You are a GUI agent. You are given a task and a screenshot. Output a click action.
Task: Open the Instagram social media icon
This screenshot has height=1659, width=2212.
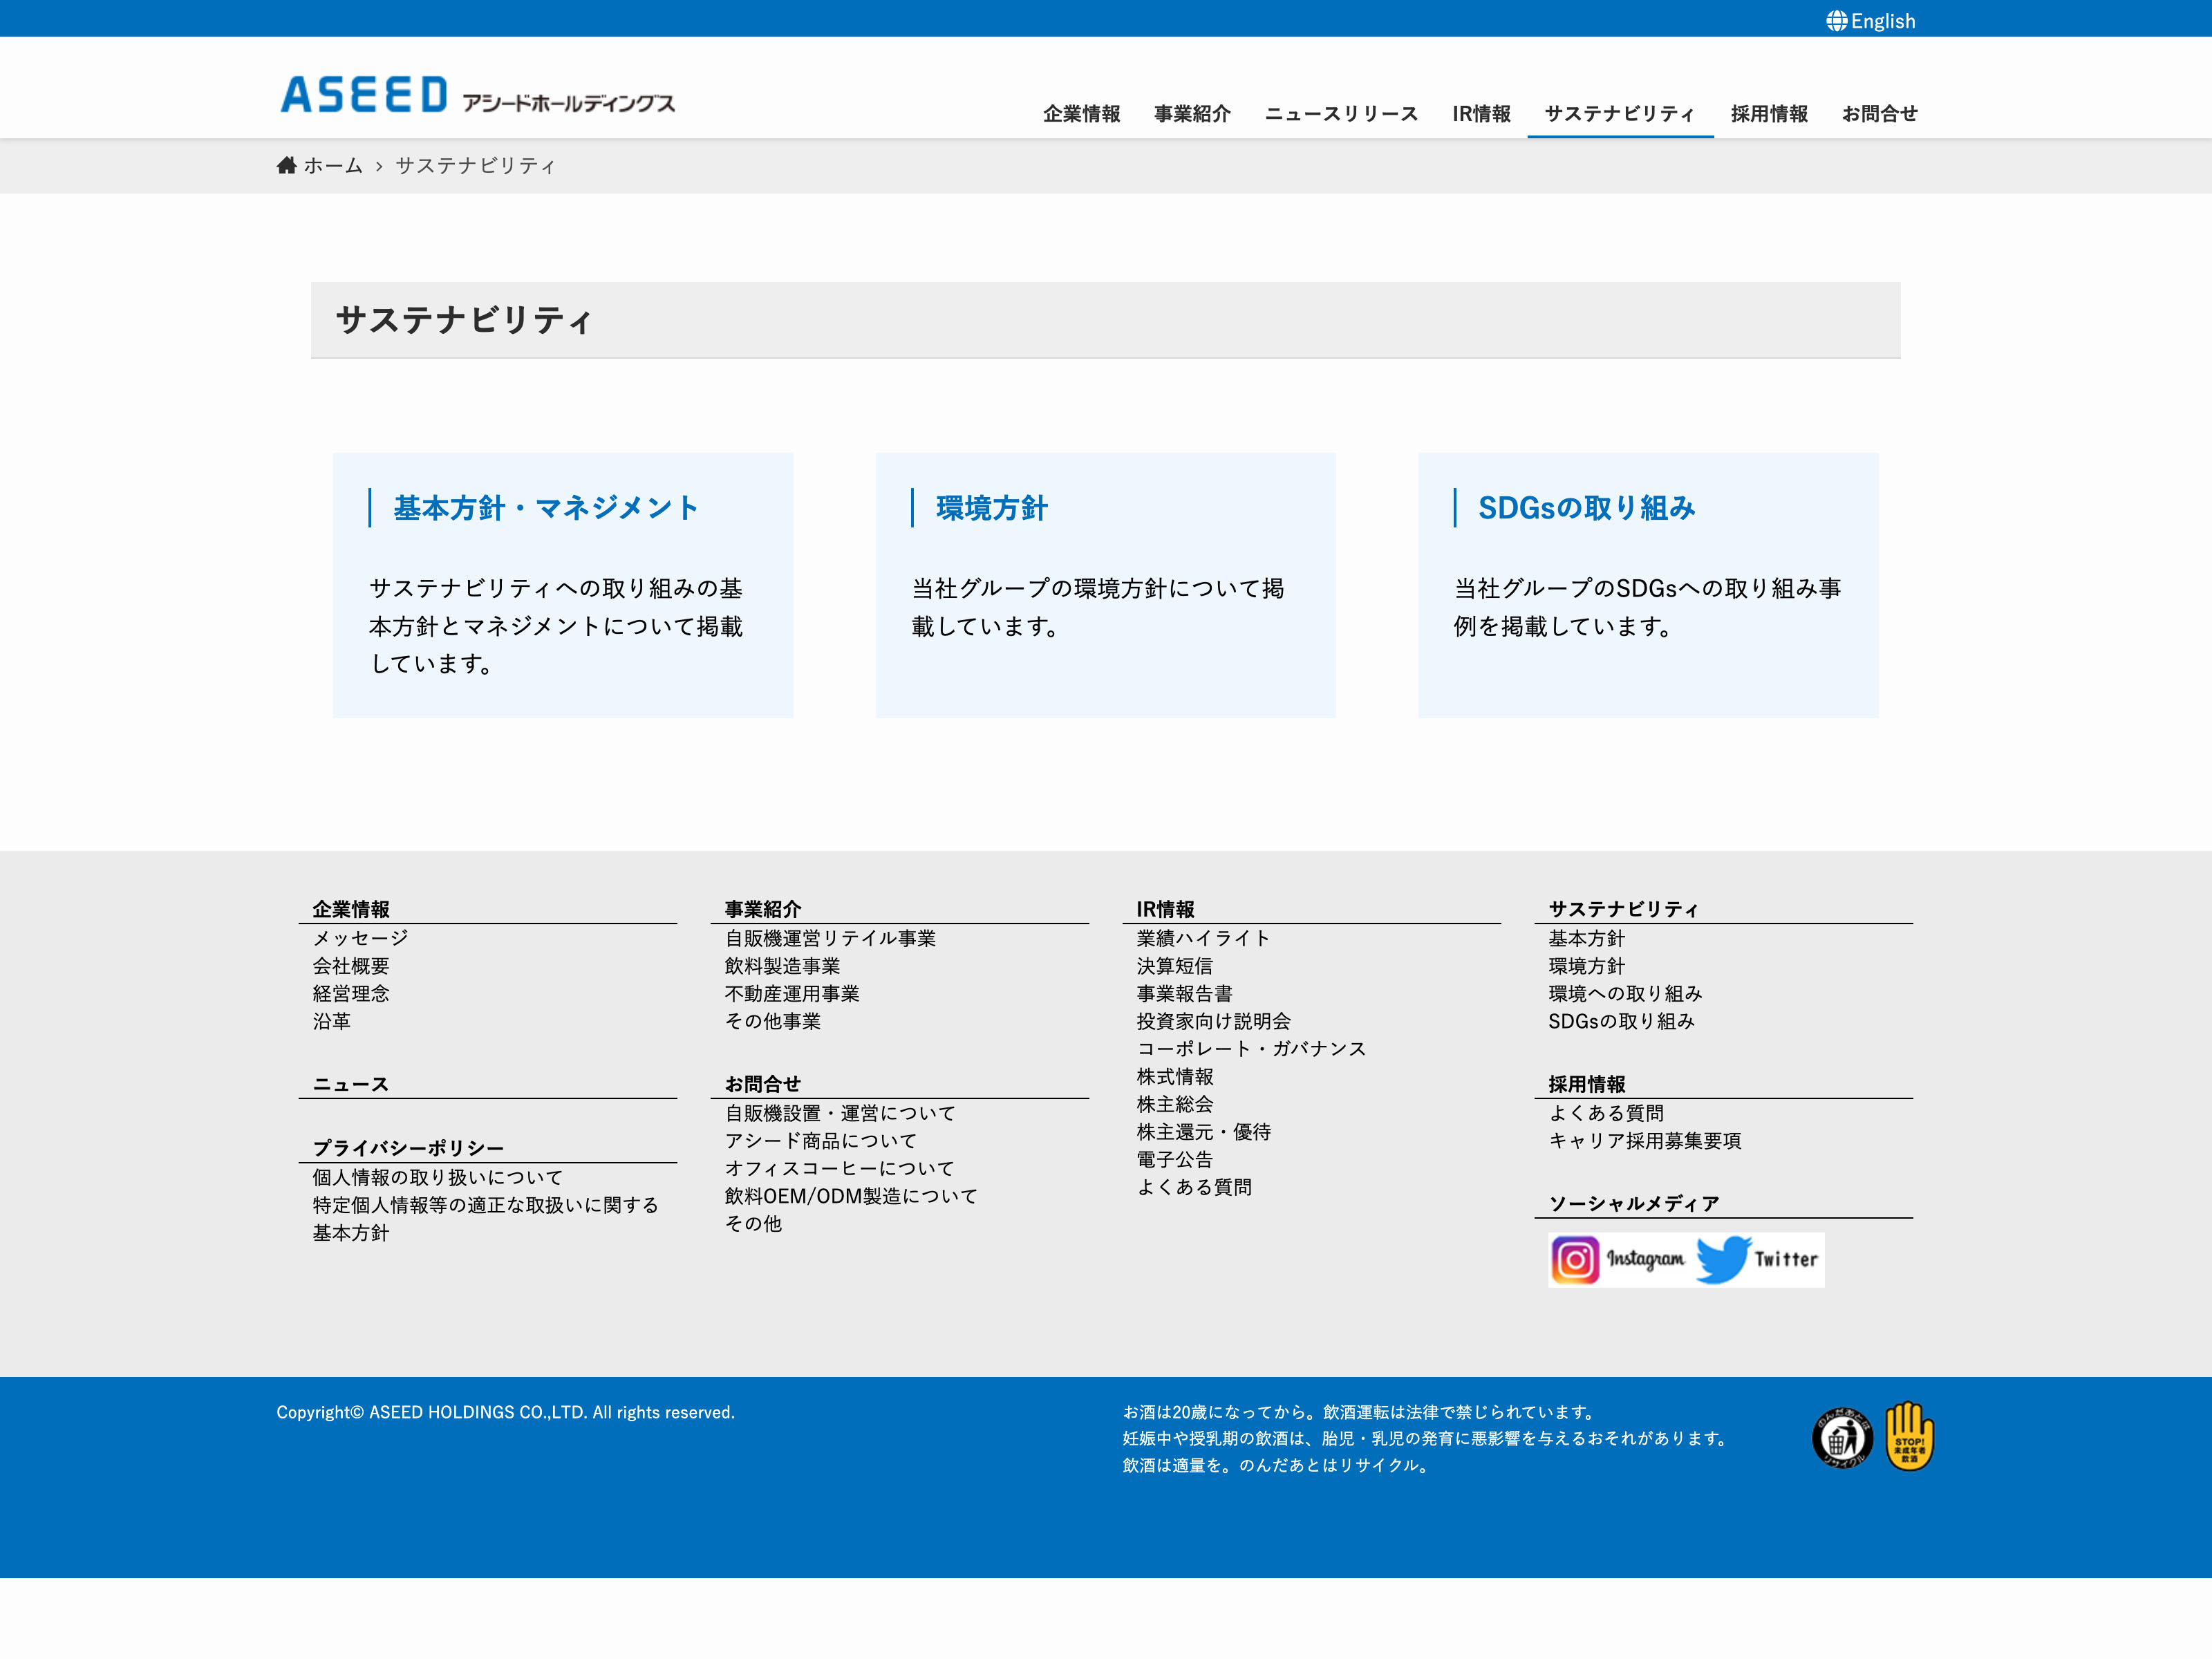point(1575,1260)
